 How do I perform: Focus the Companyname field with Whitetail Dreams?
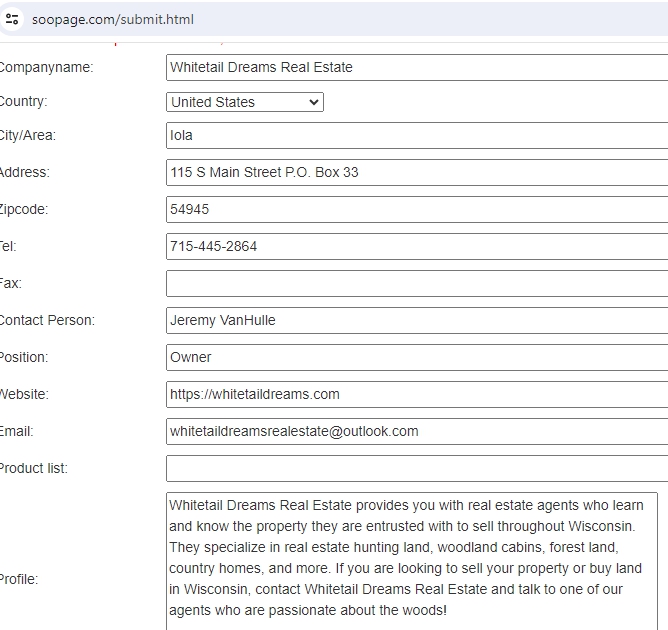point(416,67)
